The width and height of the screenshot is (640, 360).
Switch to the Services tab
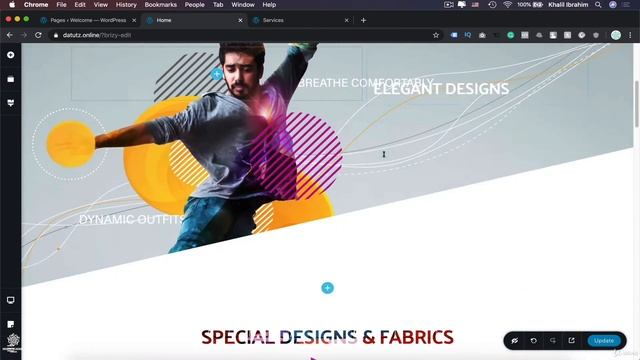300,20
